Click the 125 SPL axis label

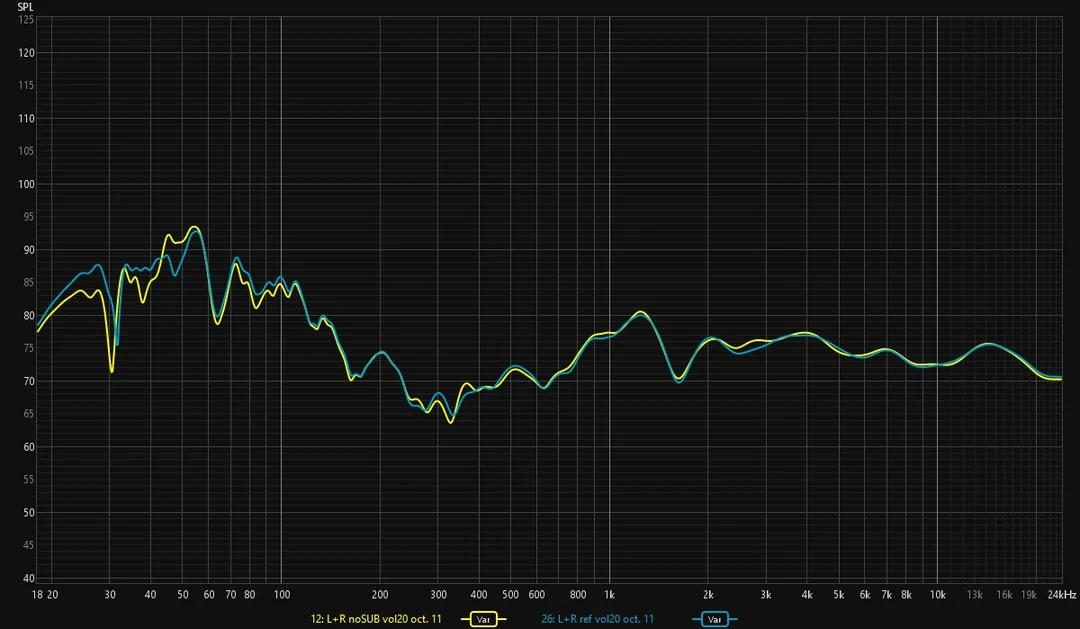(x=26, y=20)
